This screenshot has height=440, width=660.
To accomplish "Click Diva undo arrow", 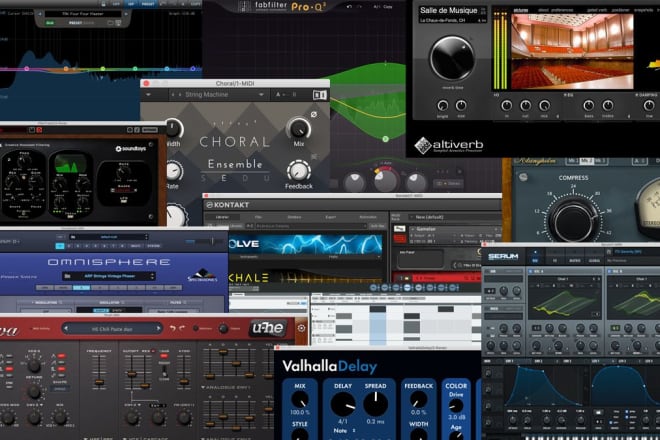I will tap(173, 328).
